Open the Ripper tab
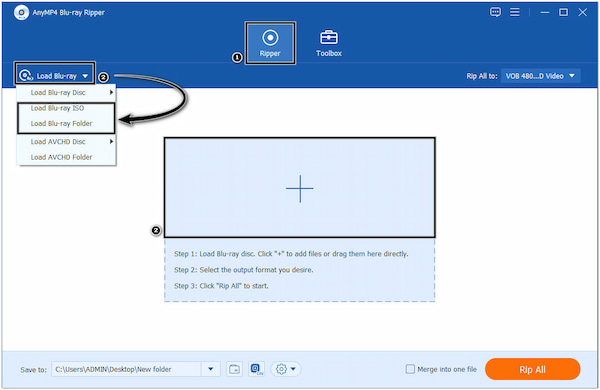This screenshot has height=390, width=600. (270, 43)
